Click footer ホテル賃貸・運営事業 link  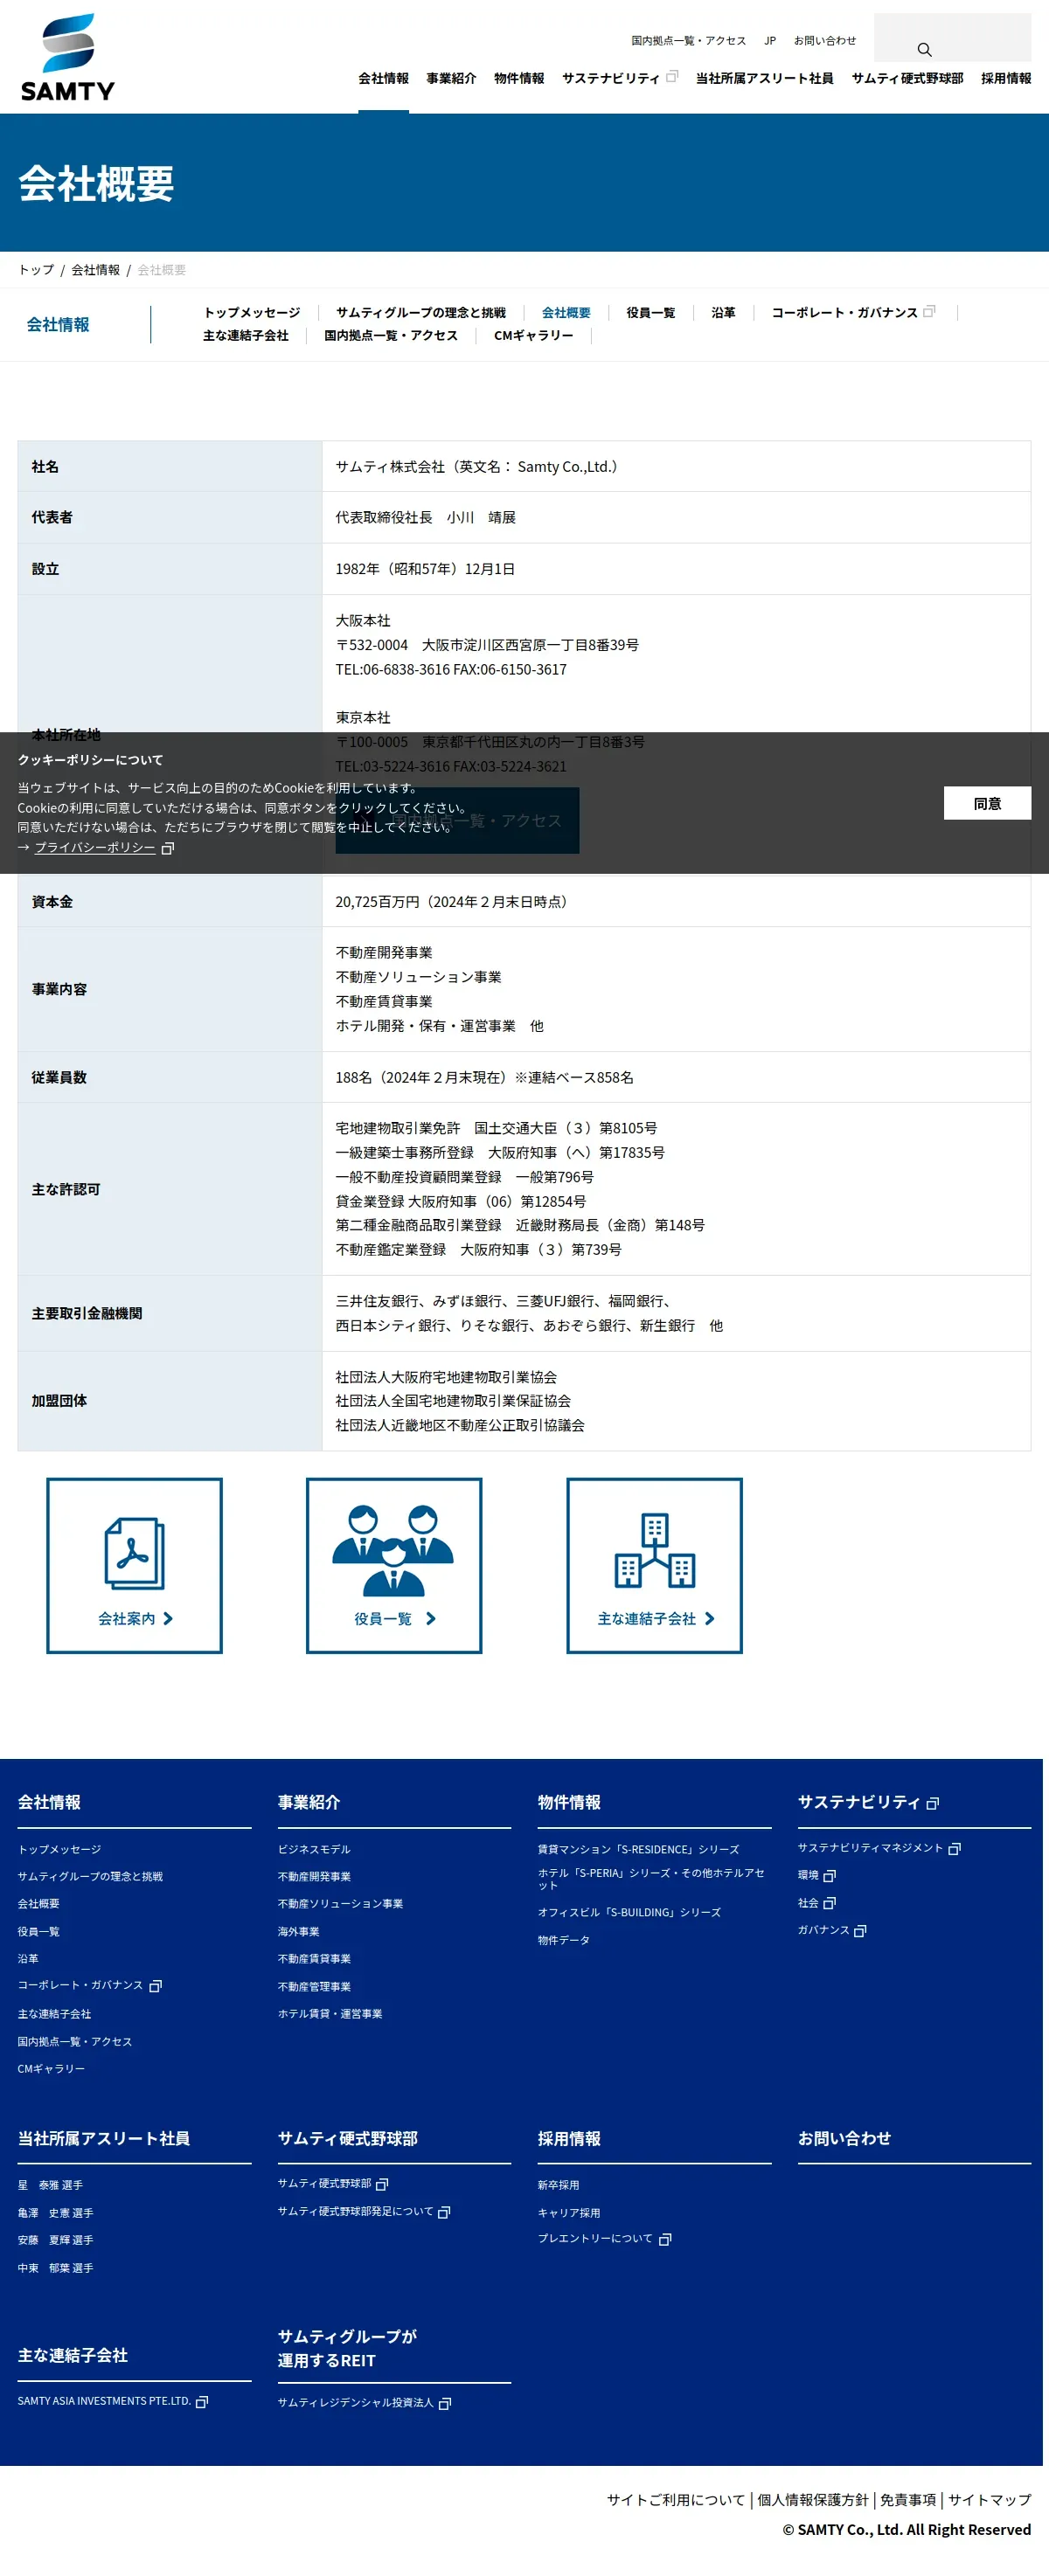330,2014
